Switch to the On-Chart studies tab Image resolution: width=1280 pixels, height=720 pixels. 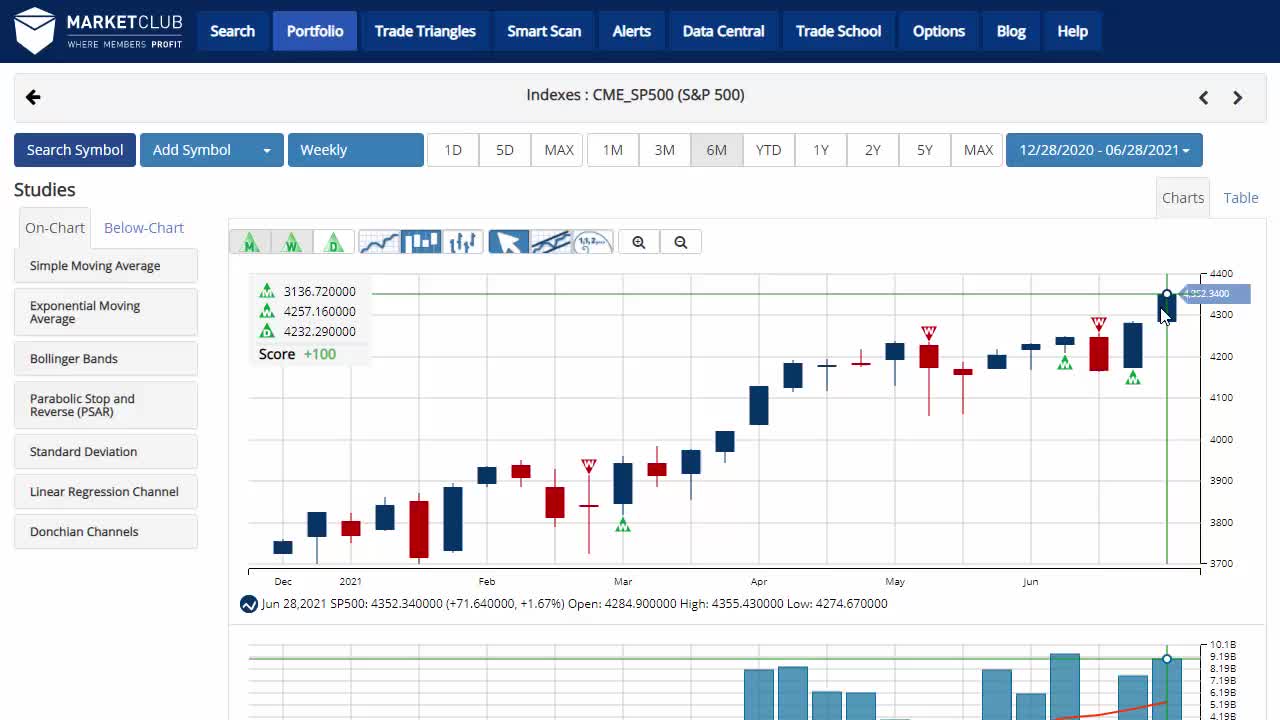click(55, 228)
